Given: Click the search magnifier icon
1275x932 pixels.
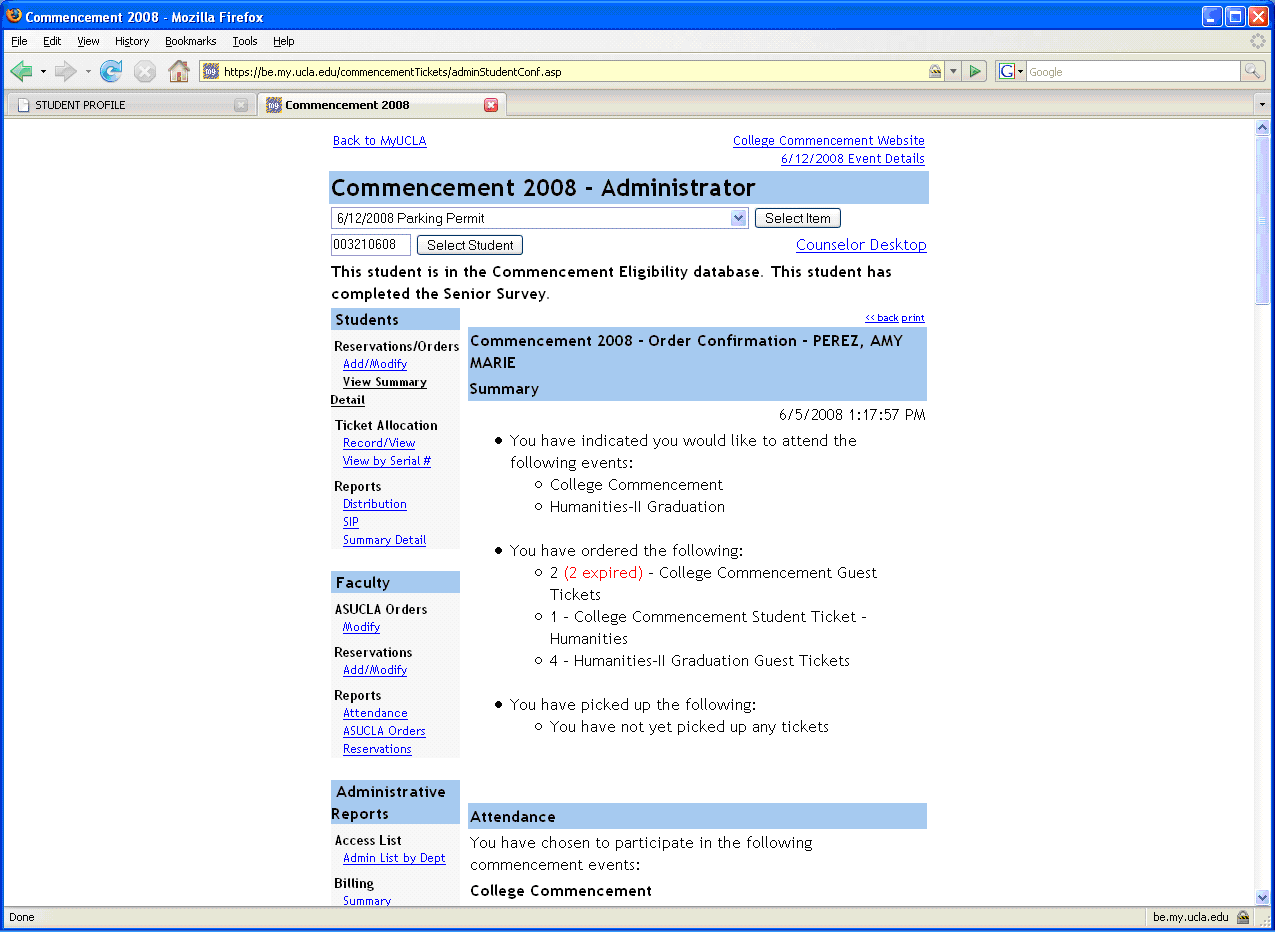Looking at the screenshot, I should (1252, 71).
